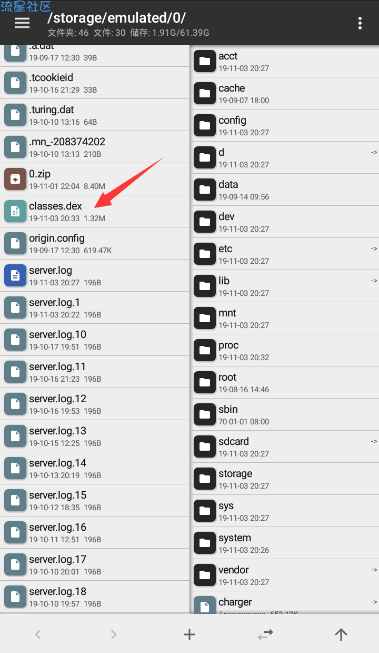379x653 pixels.
Task: Select the server.log.11 file
Action: pyautogui.click(x=95, y=372)
